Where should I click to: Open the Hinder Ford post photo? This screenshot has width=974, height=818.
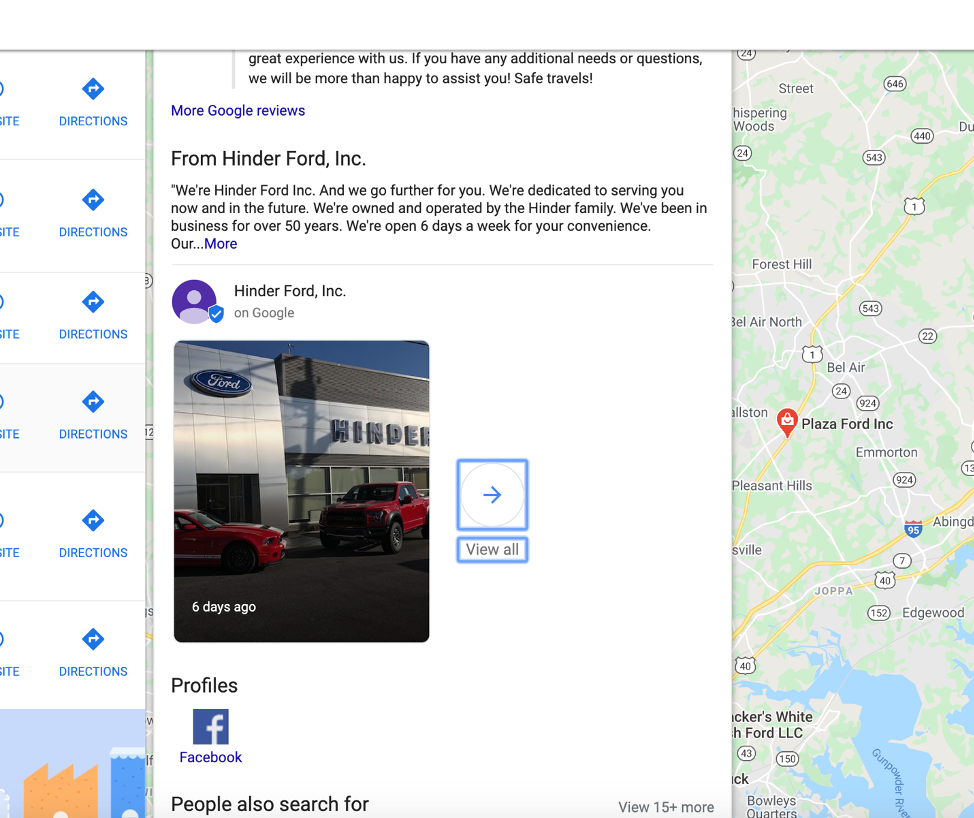[301, 491]
